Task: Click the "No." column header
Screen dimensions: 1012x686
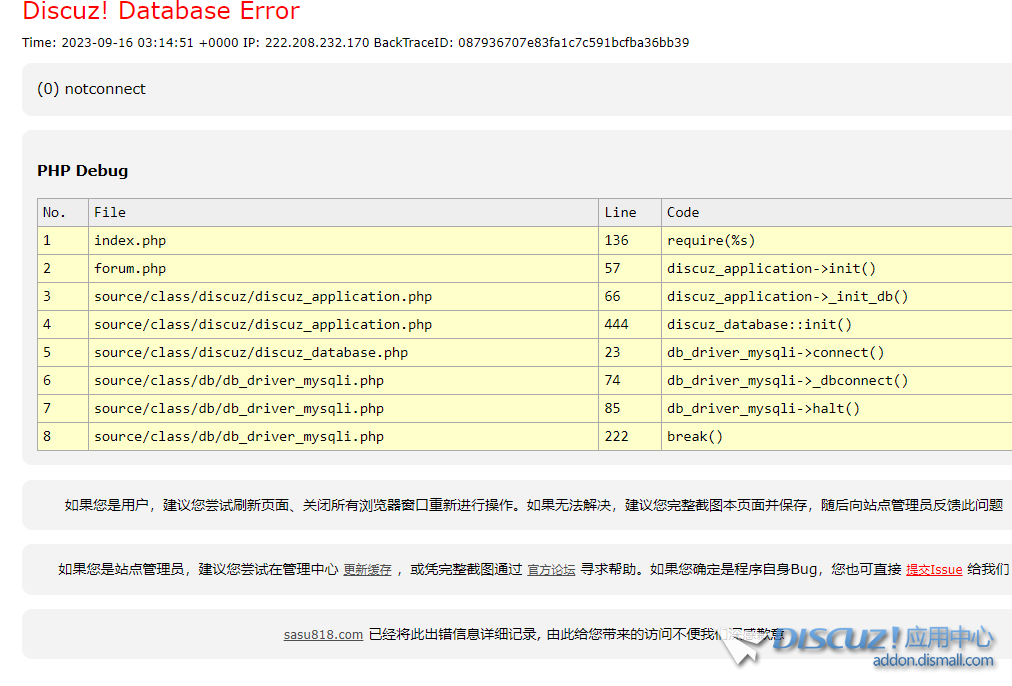Action: point(63,212)
